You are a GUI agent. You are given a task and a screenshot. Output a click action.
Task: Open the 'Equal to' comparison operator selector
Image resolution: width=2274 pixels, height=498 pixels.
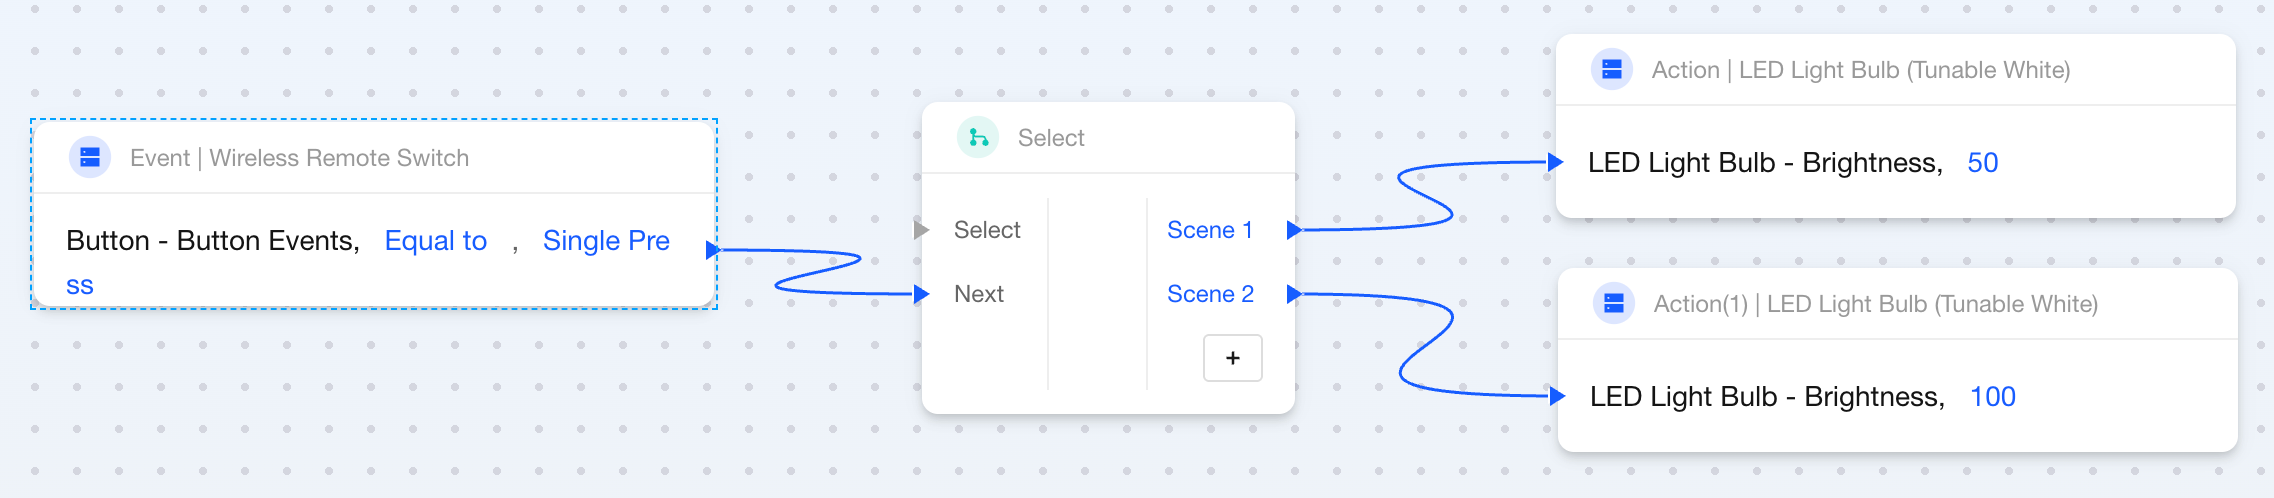pos(436,241)
